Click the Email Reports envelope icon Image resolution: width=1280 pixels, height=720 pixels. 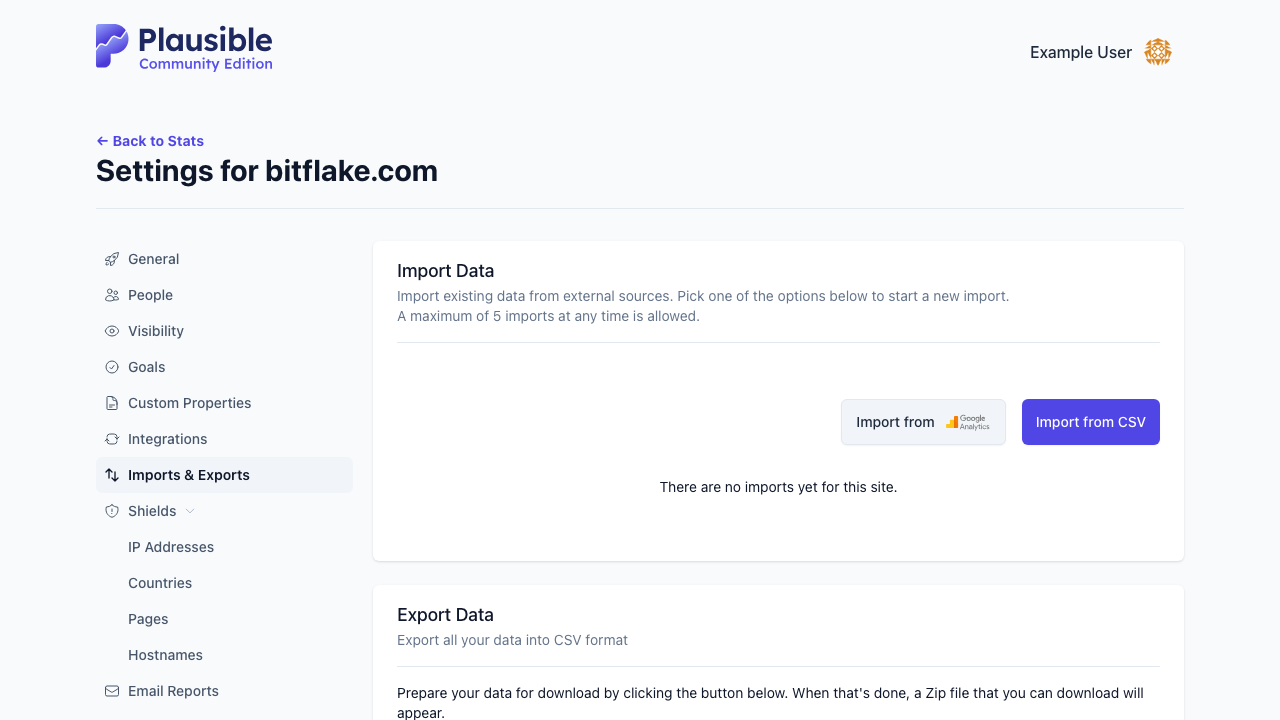pyautogui.click(x=112, y=691)
